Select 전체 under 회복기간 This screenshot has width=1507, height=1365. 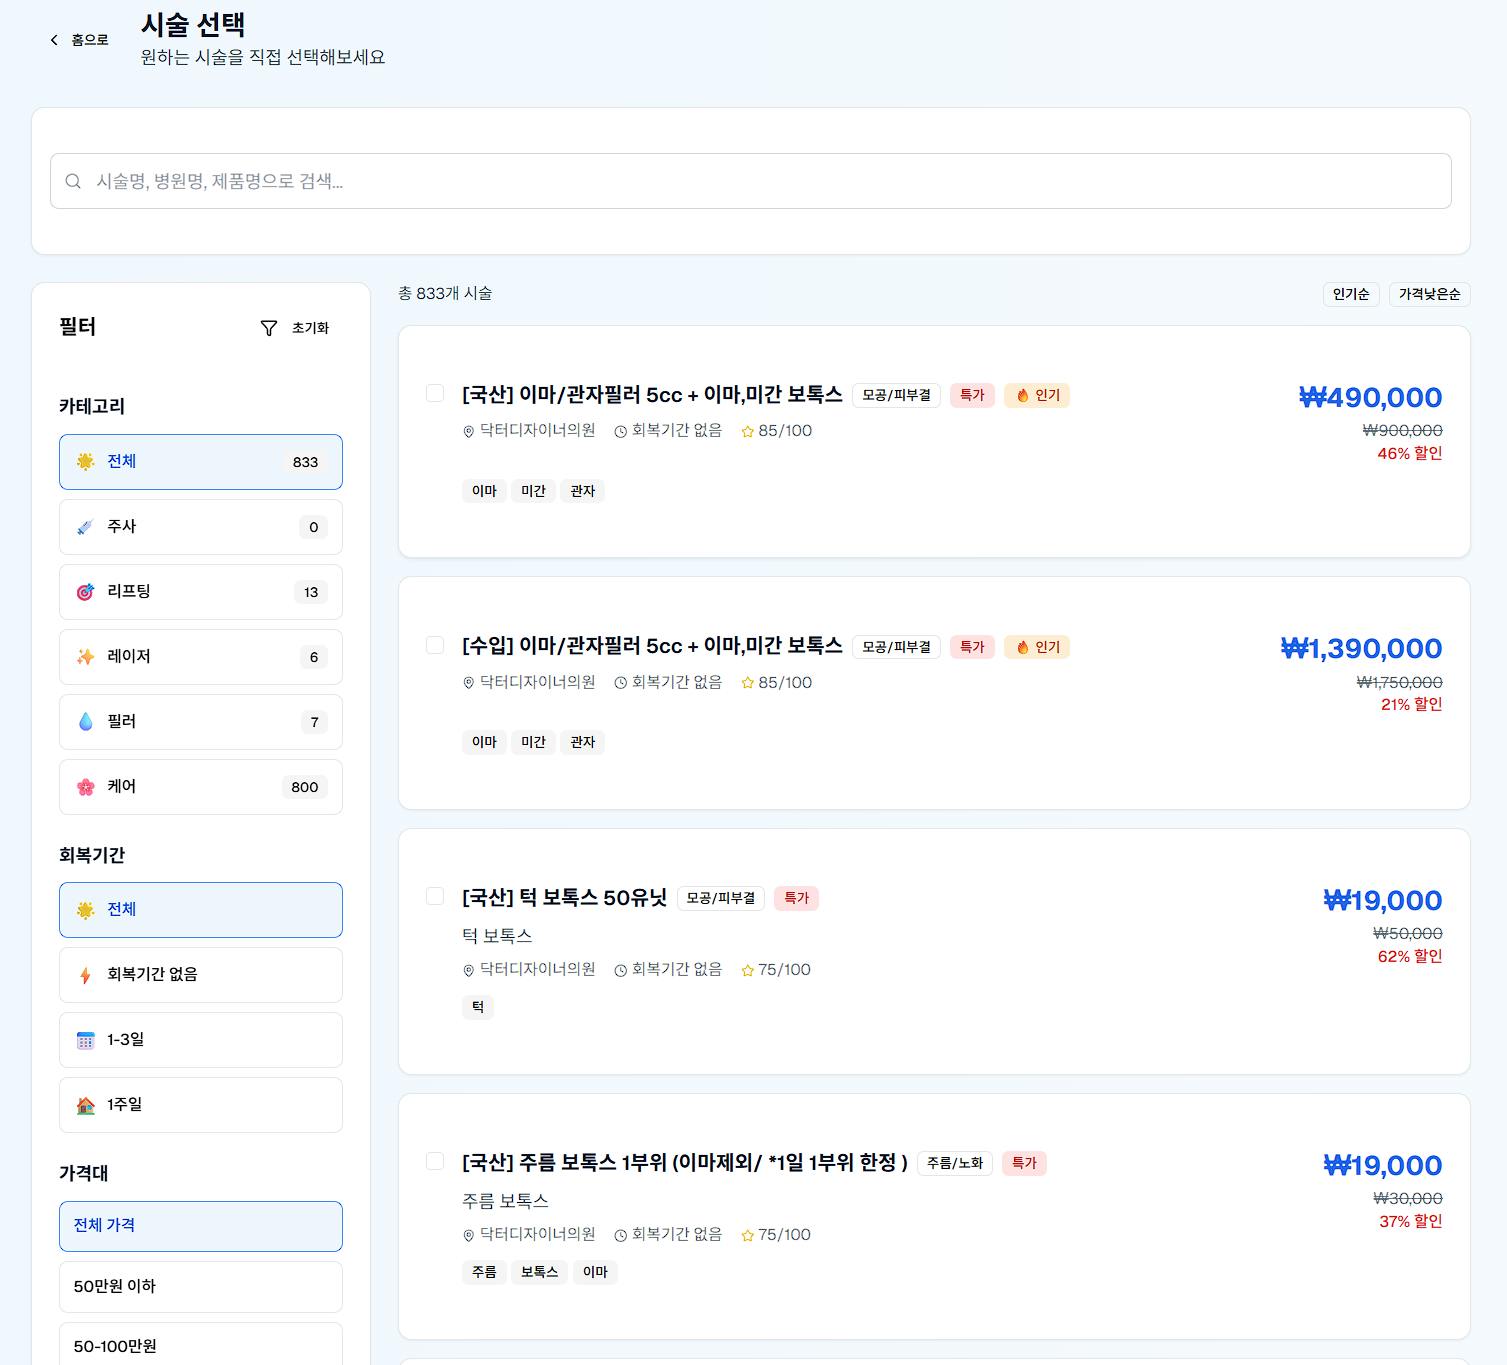(x=201, y=910)
